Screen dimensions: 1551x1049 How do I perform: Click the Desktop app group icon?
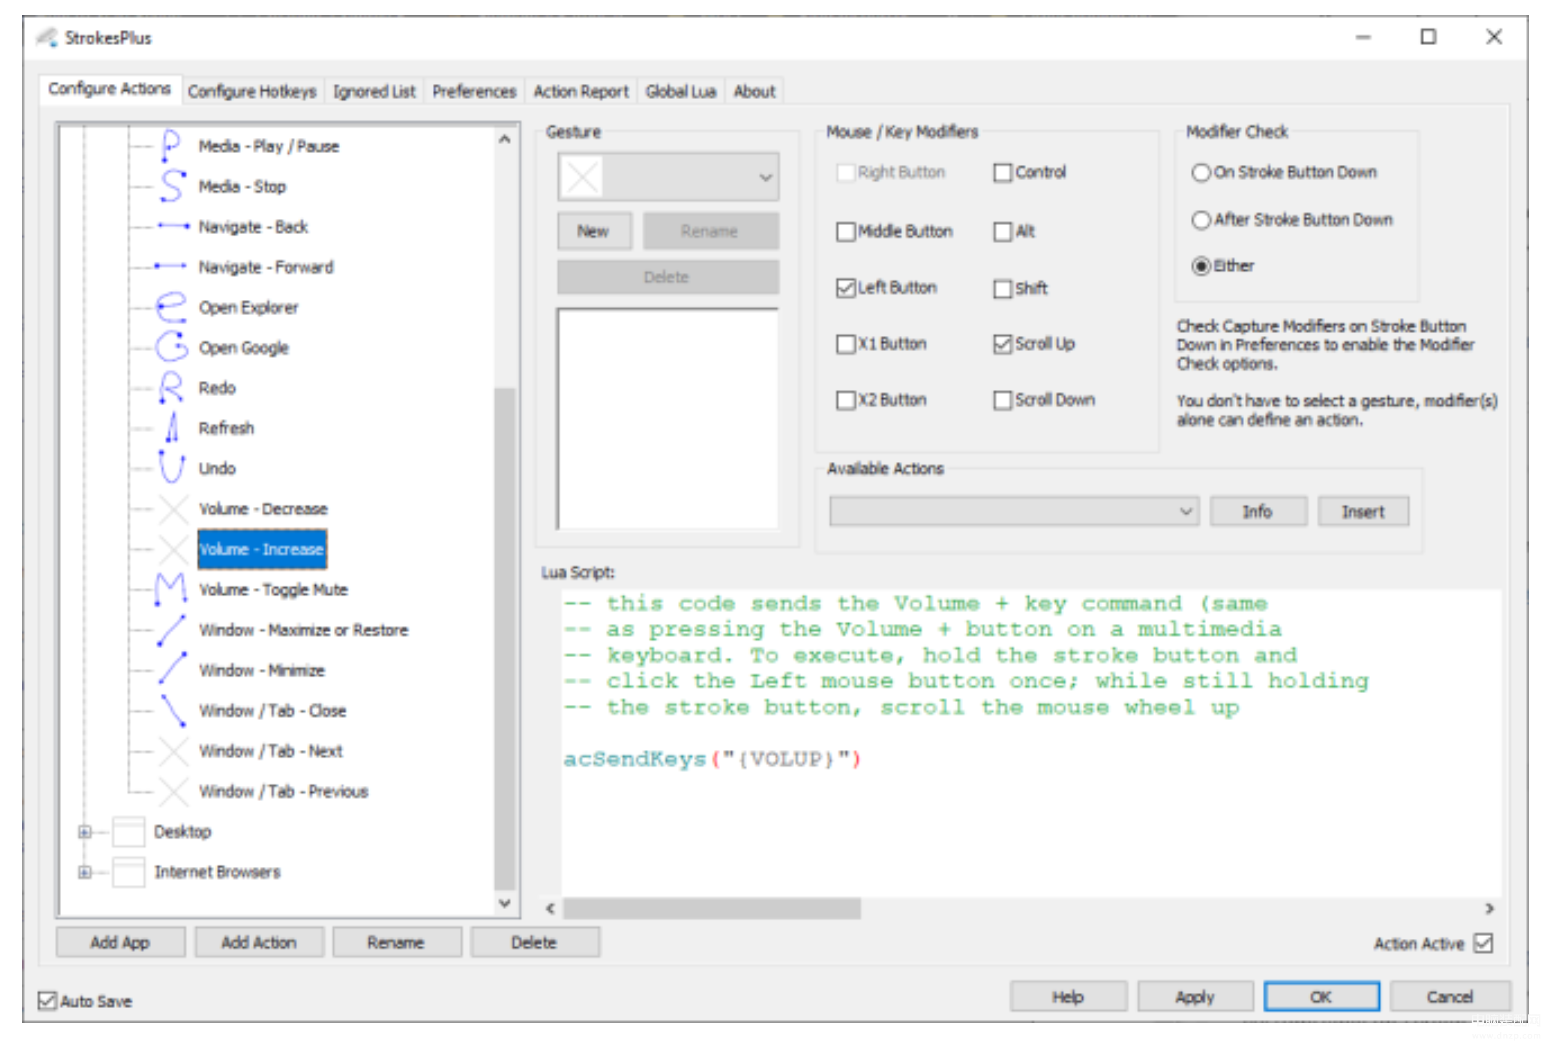coord(128,831)
